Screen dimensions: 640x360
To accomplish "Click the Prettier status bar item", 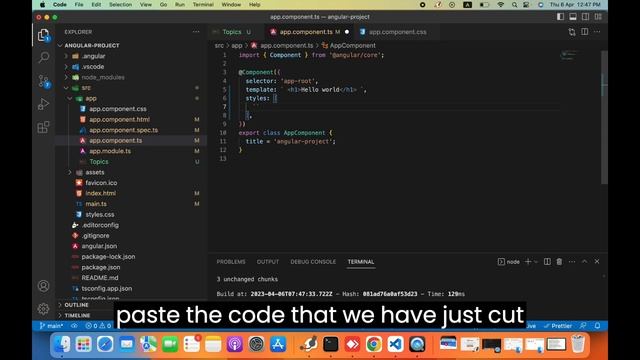I will [558, 326].
